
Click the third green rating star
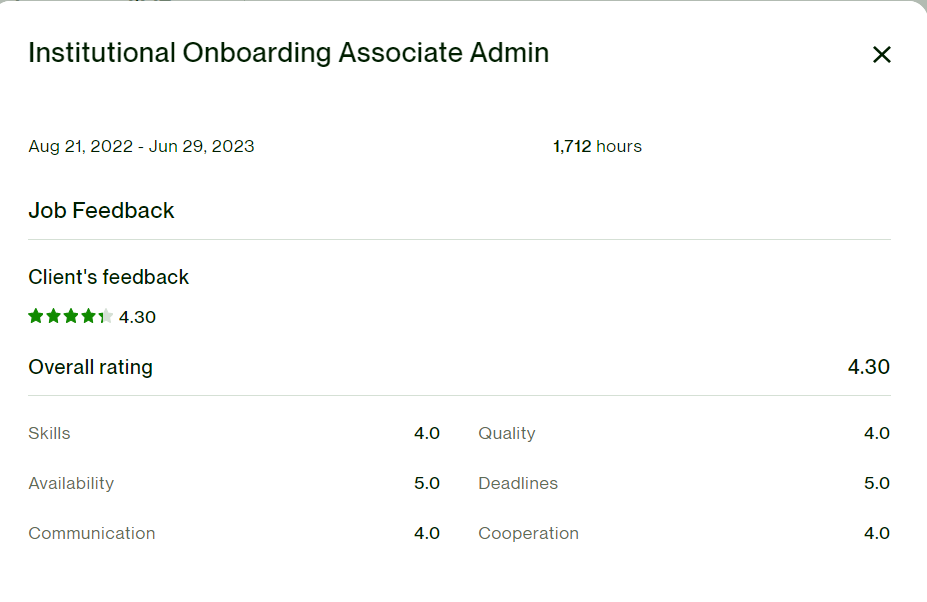71,317
